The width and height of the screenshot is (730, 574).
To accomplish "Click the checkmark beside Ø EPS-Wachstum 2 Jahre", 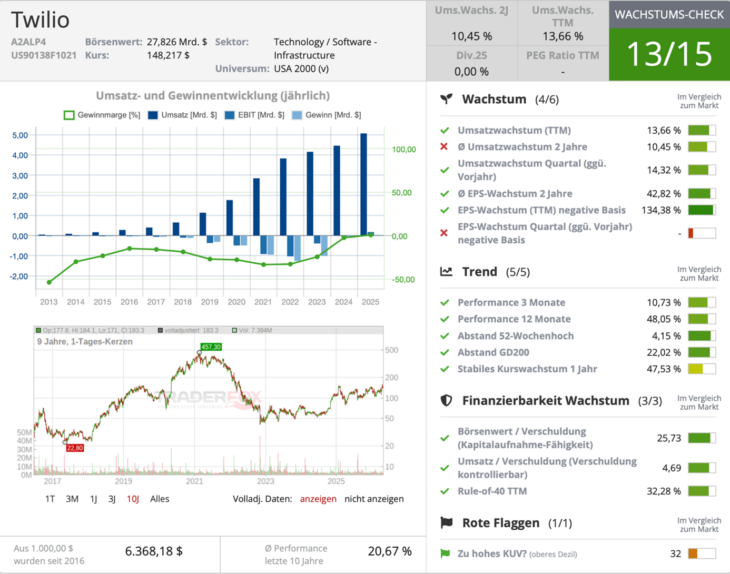I will pyautogui.click(x=445, y=194).
